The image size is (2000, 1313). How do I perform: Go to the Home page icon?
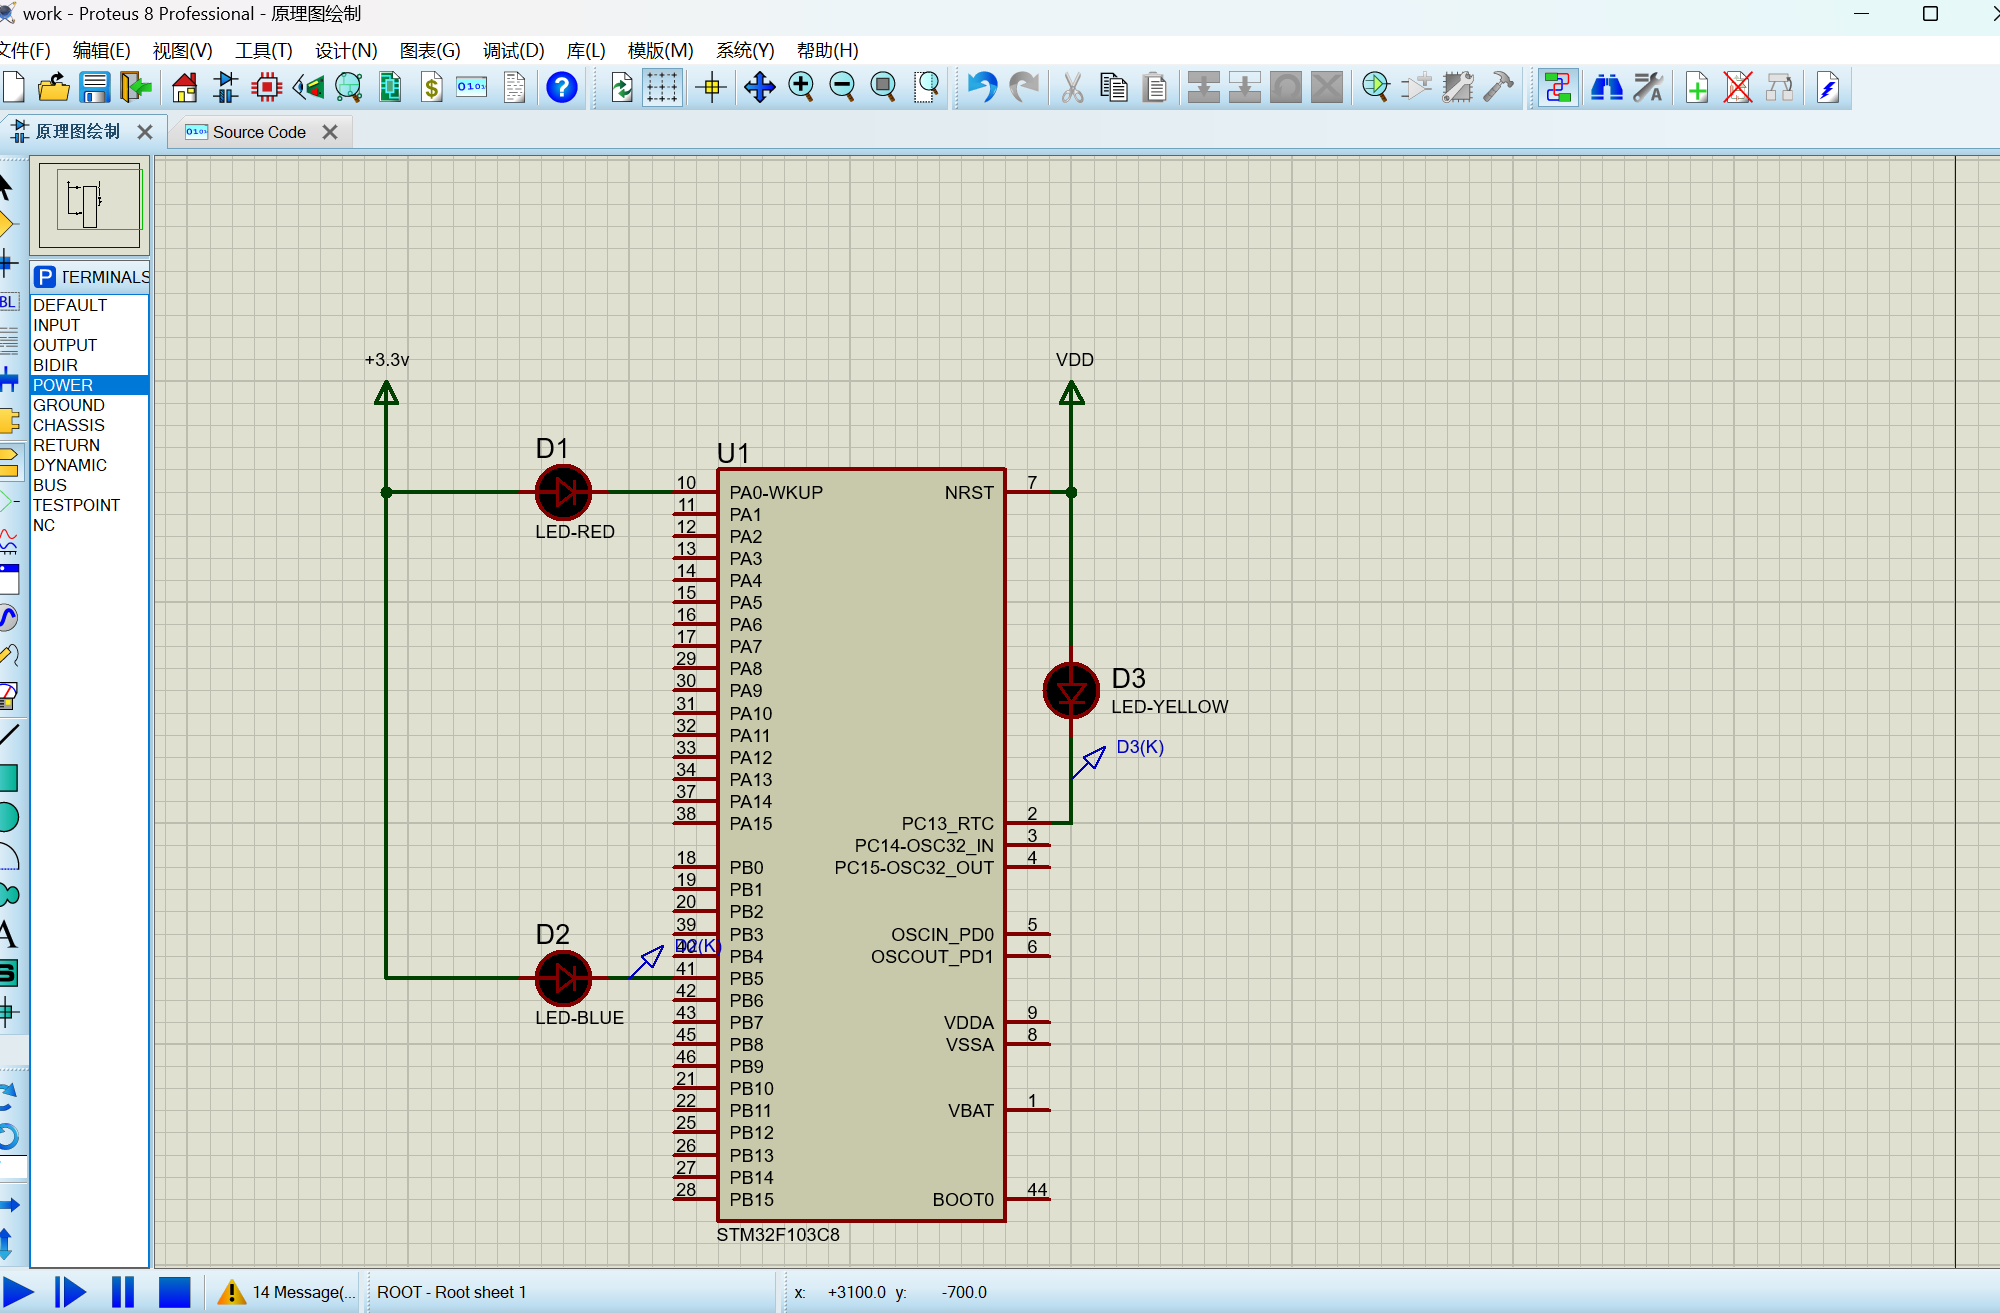[x=185, y=88]
